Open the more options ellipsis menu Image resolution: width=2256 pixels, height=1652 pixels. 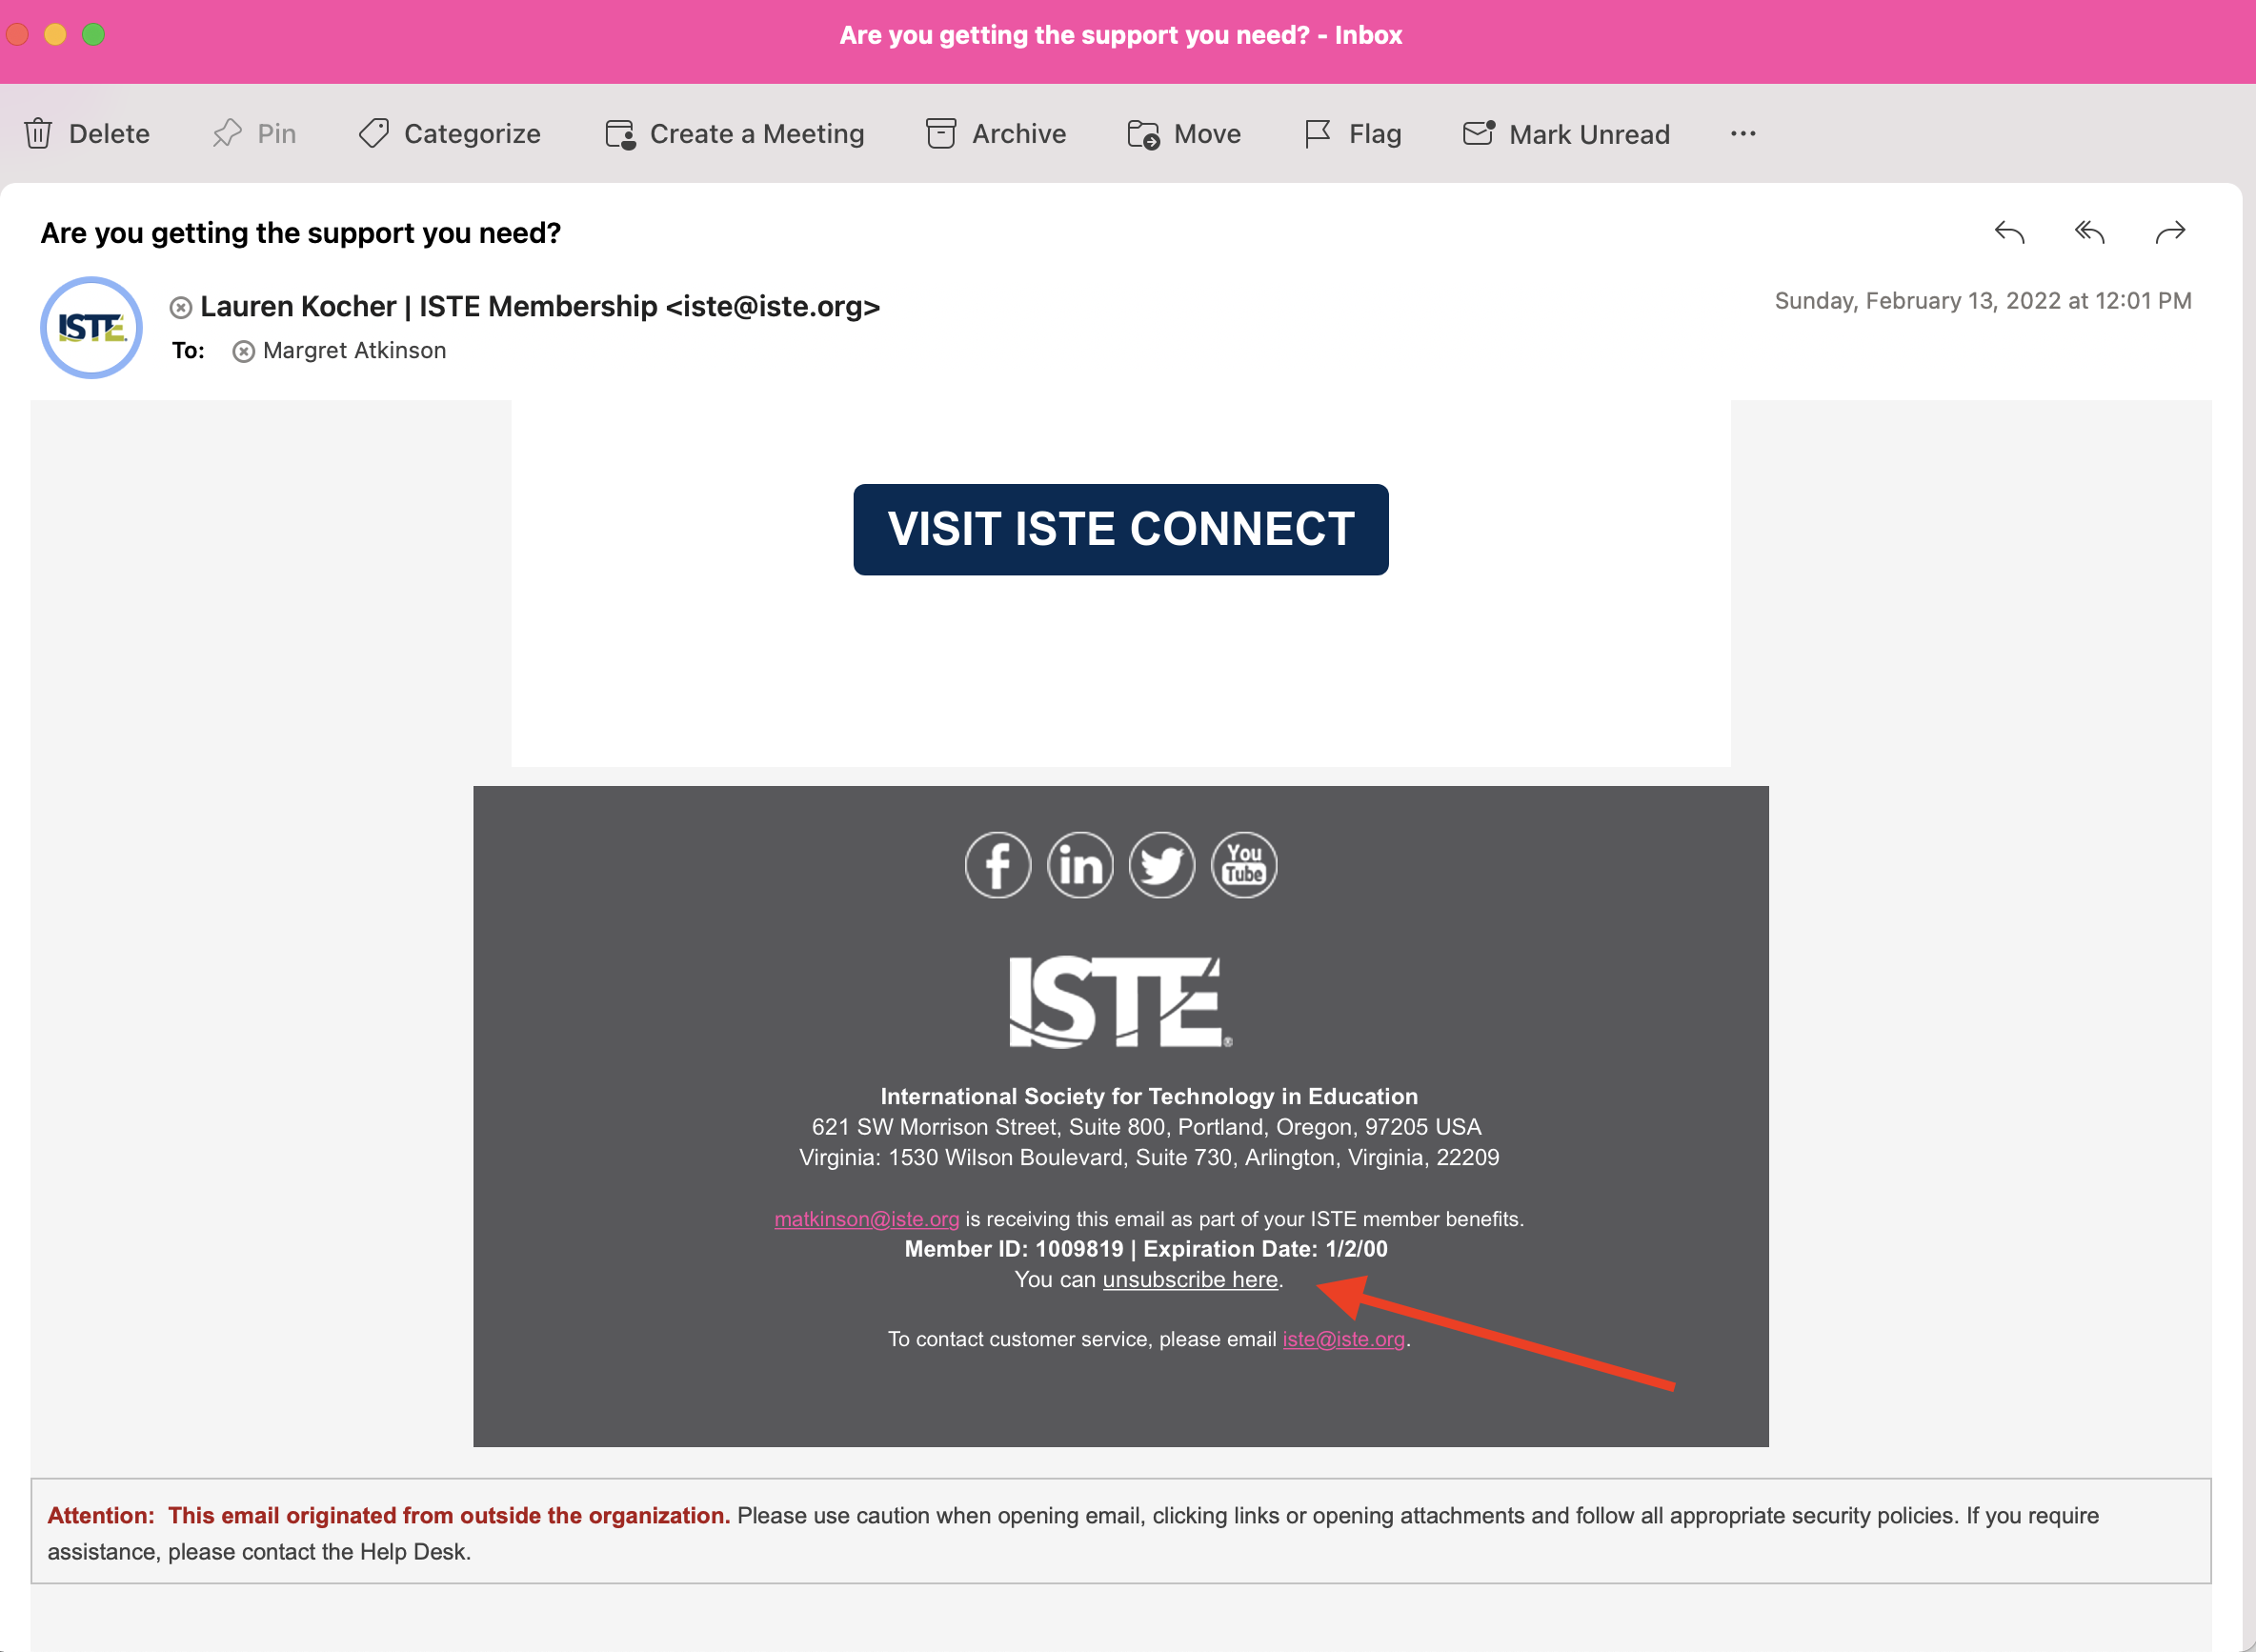(x=1743, y=134)
